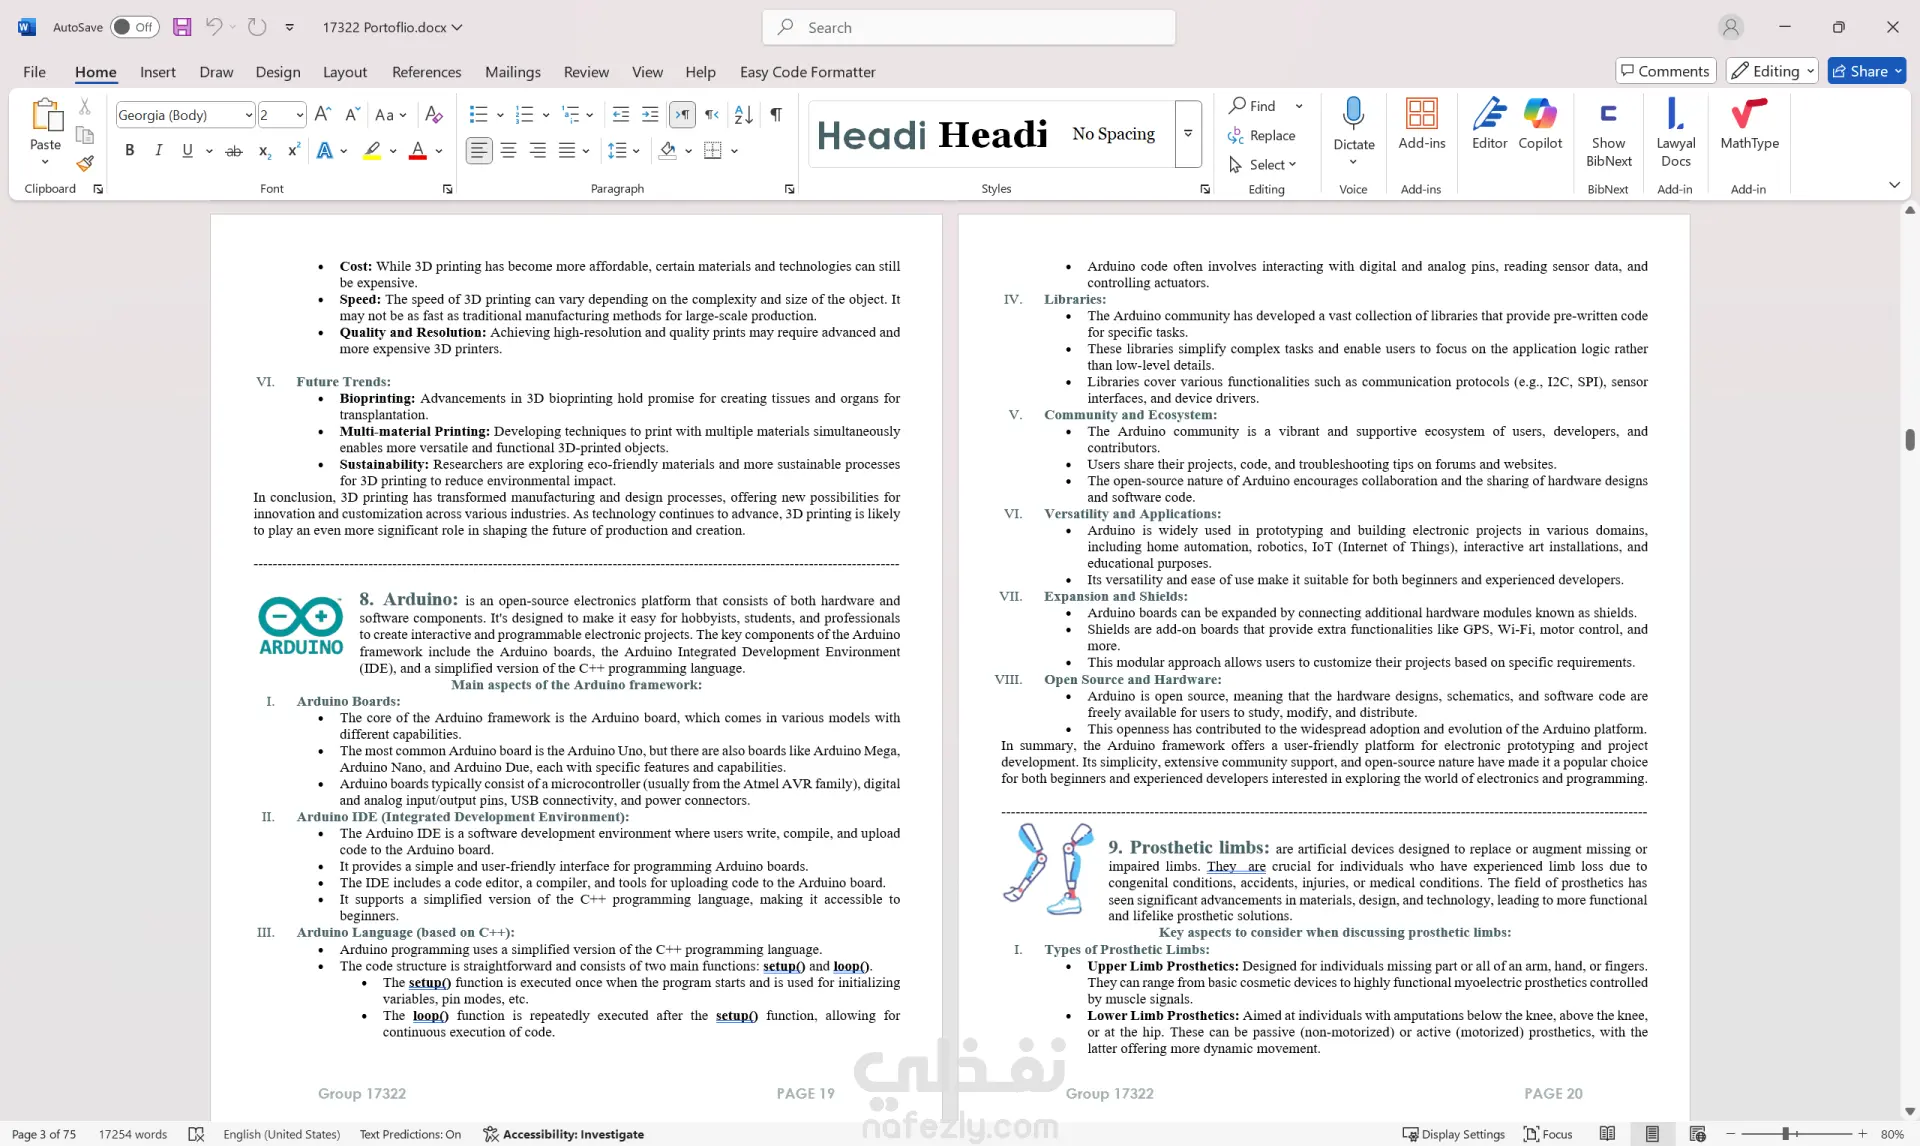Screen dimensions: 1920x1146
Task: Toggle Show/Hide paragraph marks
Action: 776,115
